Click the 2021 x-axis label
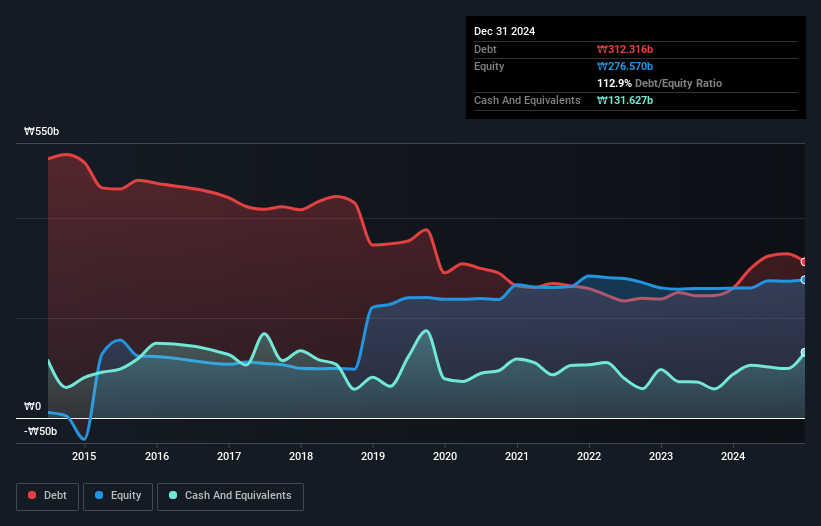Screen dimensions: 821x526 (517, 456)
